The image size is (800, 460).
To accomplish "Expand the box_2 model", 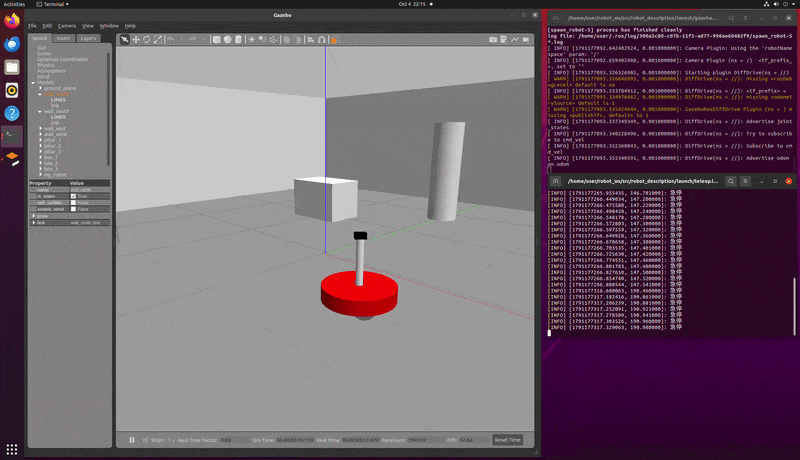I will (40, 163).
